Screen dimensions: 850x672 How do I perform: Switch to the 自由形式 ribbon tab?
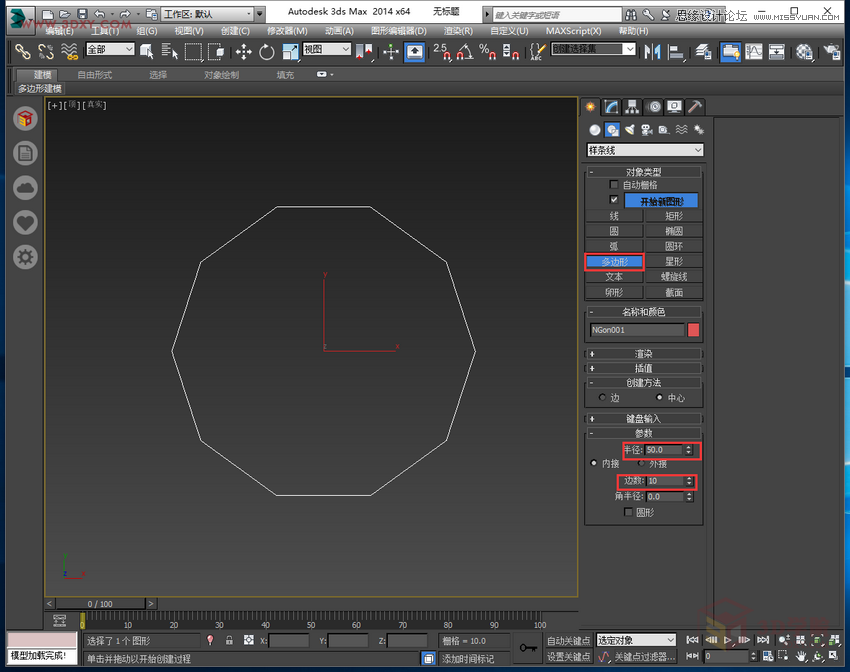(x=95, y=74)
